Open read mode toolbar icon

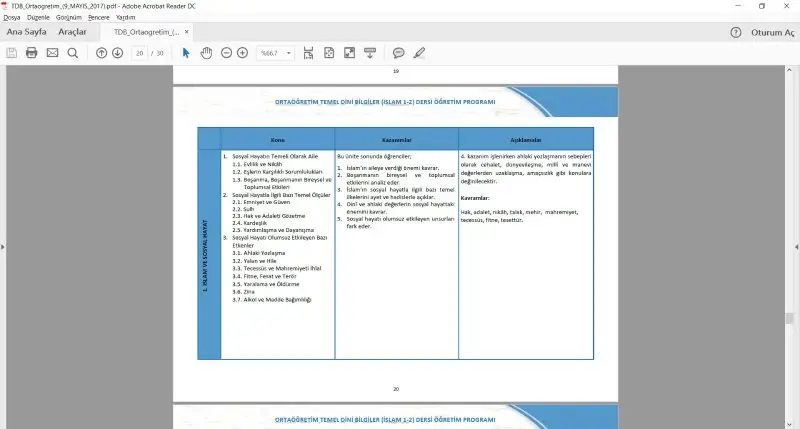(370, 53)
